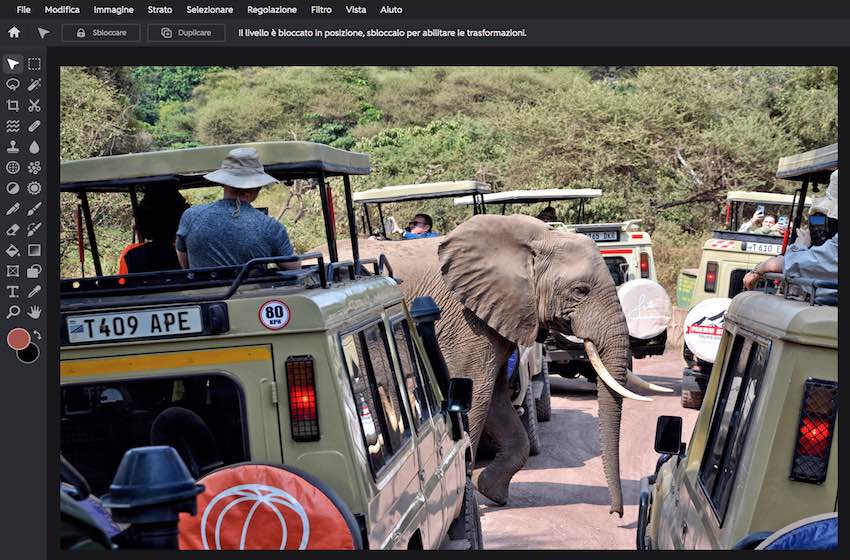Screen dimensions: 850x560
Task: Swap foreground and background colors
Action: pyautogui.click(x=37, y=334)
